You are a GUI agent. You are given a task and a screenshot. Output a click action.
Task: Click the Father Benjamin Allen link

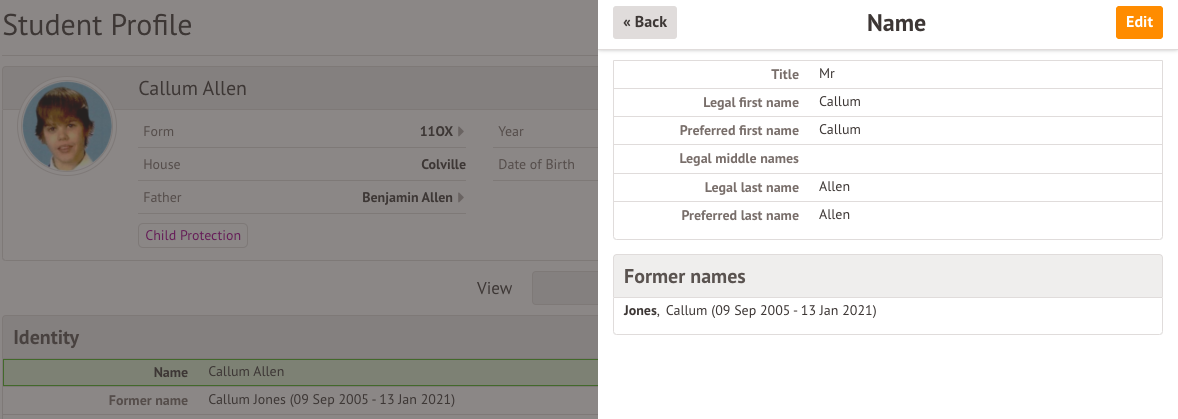[x=406, y=198]
